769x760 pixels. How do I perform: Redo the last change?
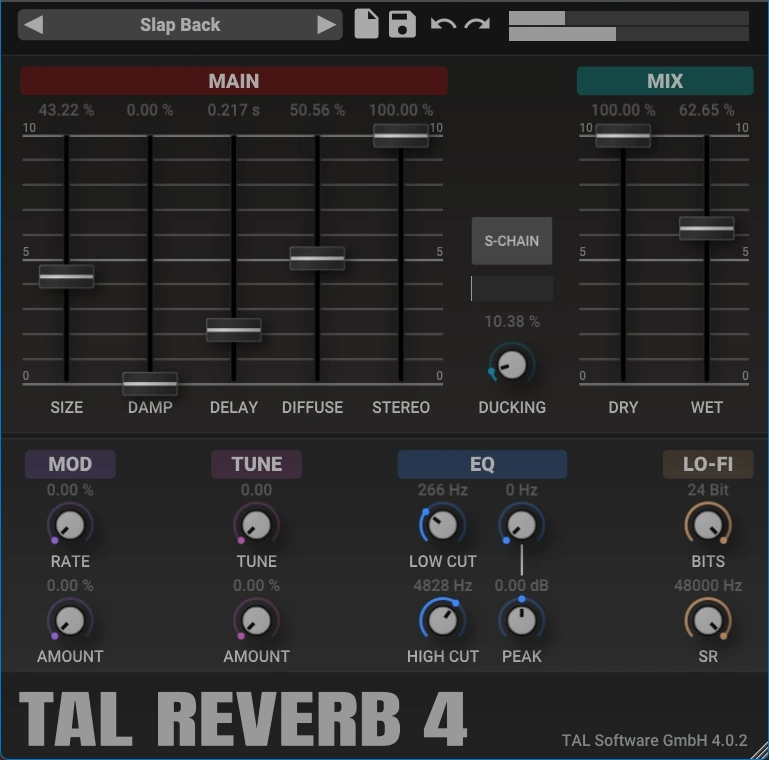(478, 24)
